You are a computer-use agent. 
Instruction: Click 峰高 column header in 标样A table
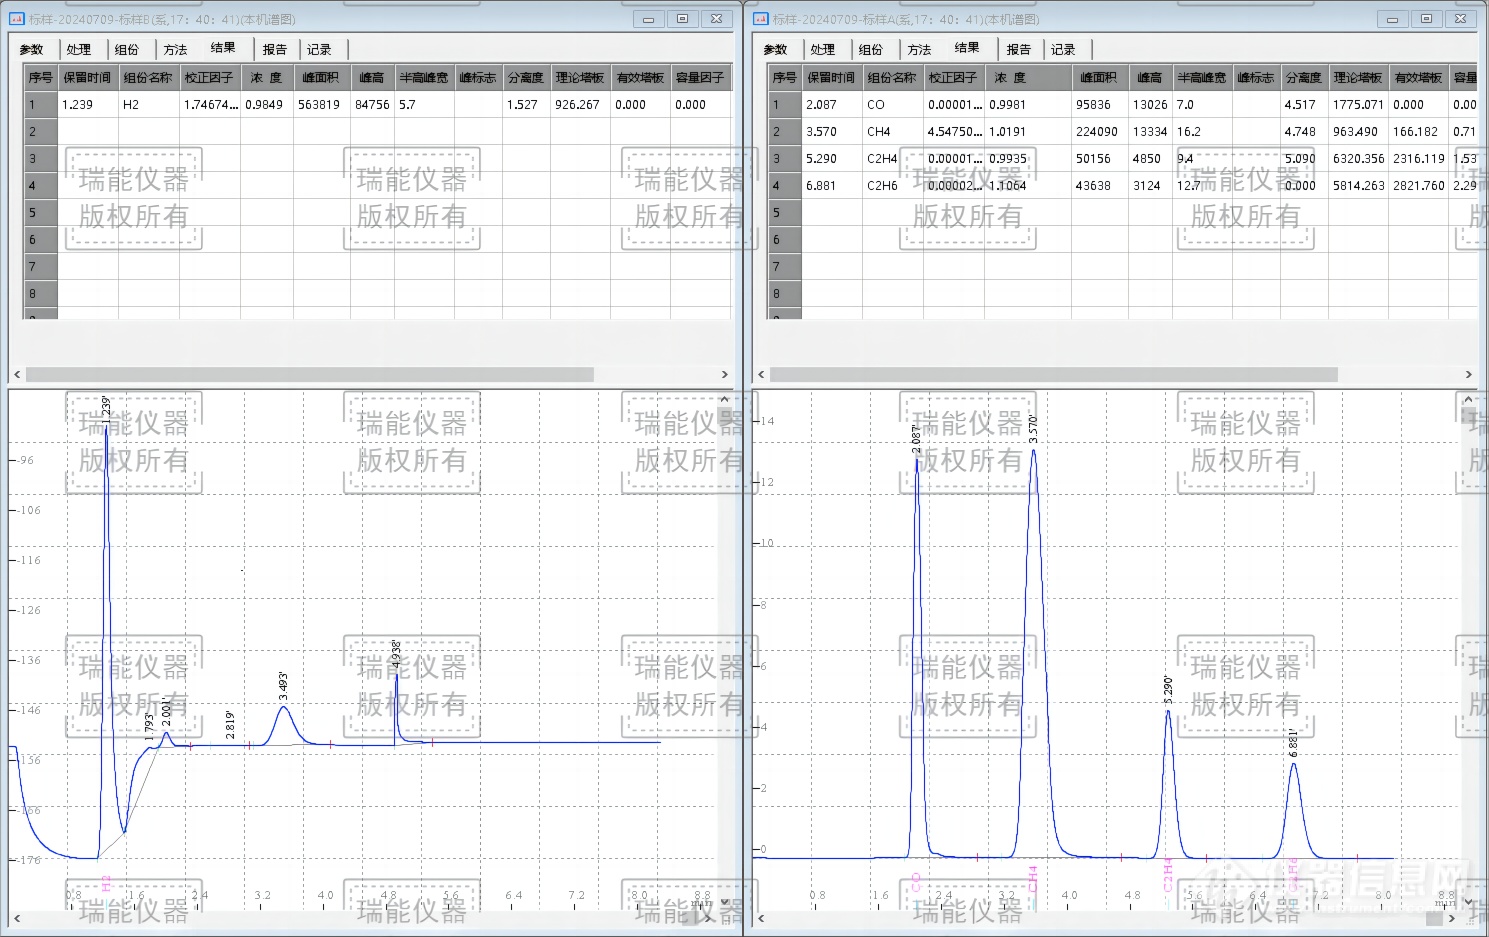pos(1150,77)
